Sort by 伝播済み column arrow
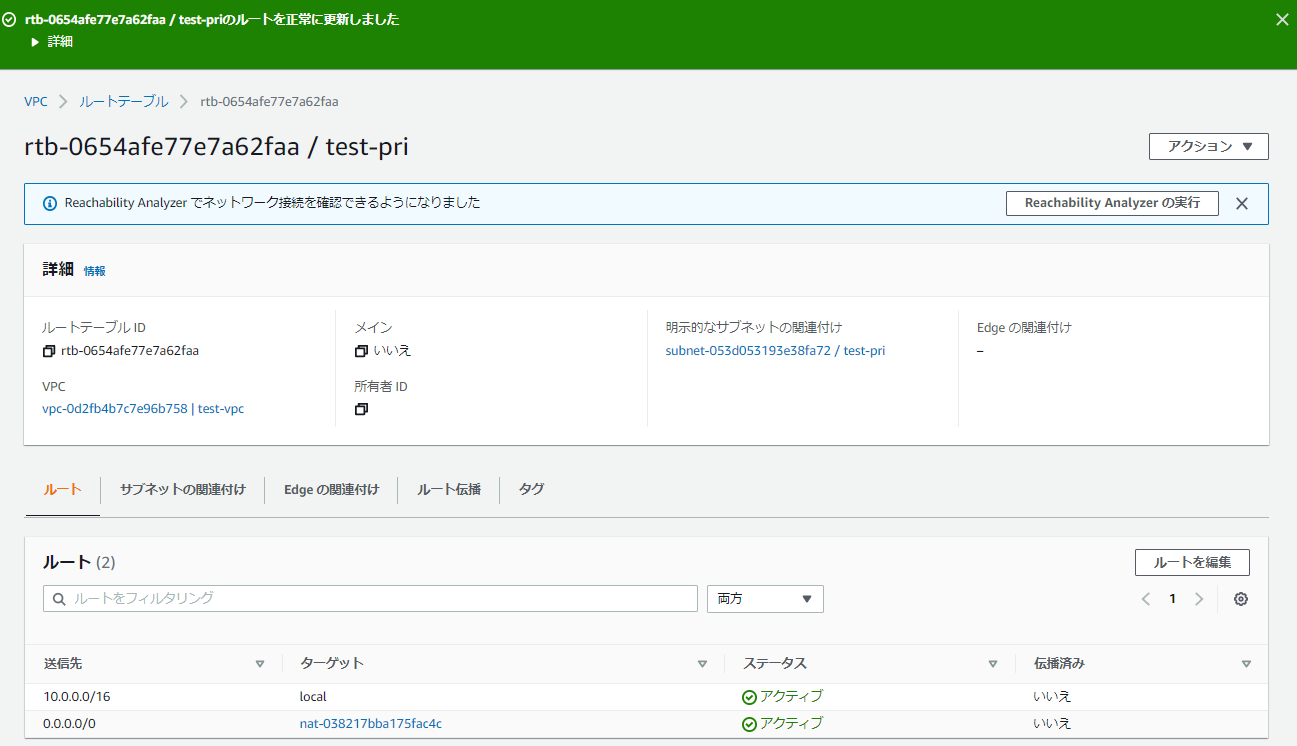The width and height of the screenshot is (1297, 746). click(x=1246, y=664)
